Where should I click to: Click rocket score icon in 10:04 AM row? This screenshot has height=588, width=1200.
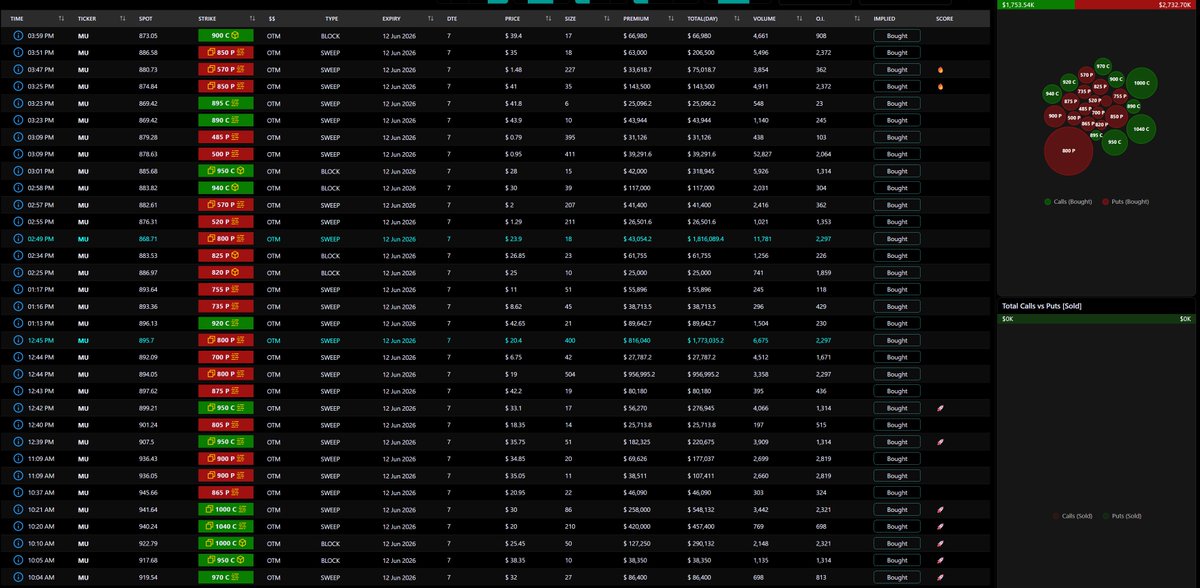coord(940,577)
